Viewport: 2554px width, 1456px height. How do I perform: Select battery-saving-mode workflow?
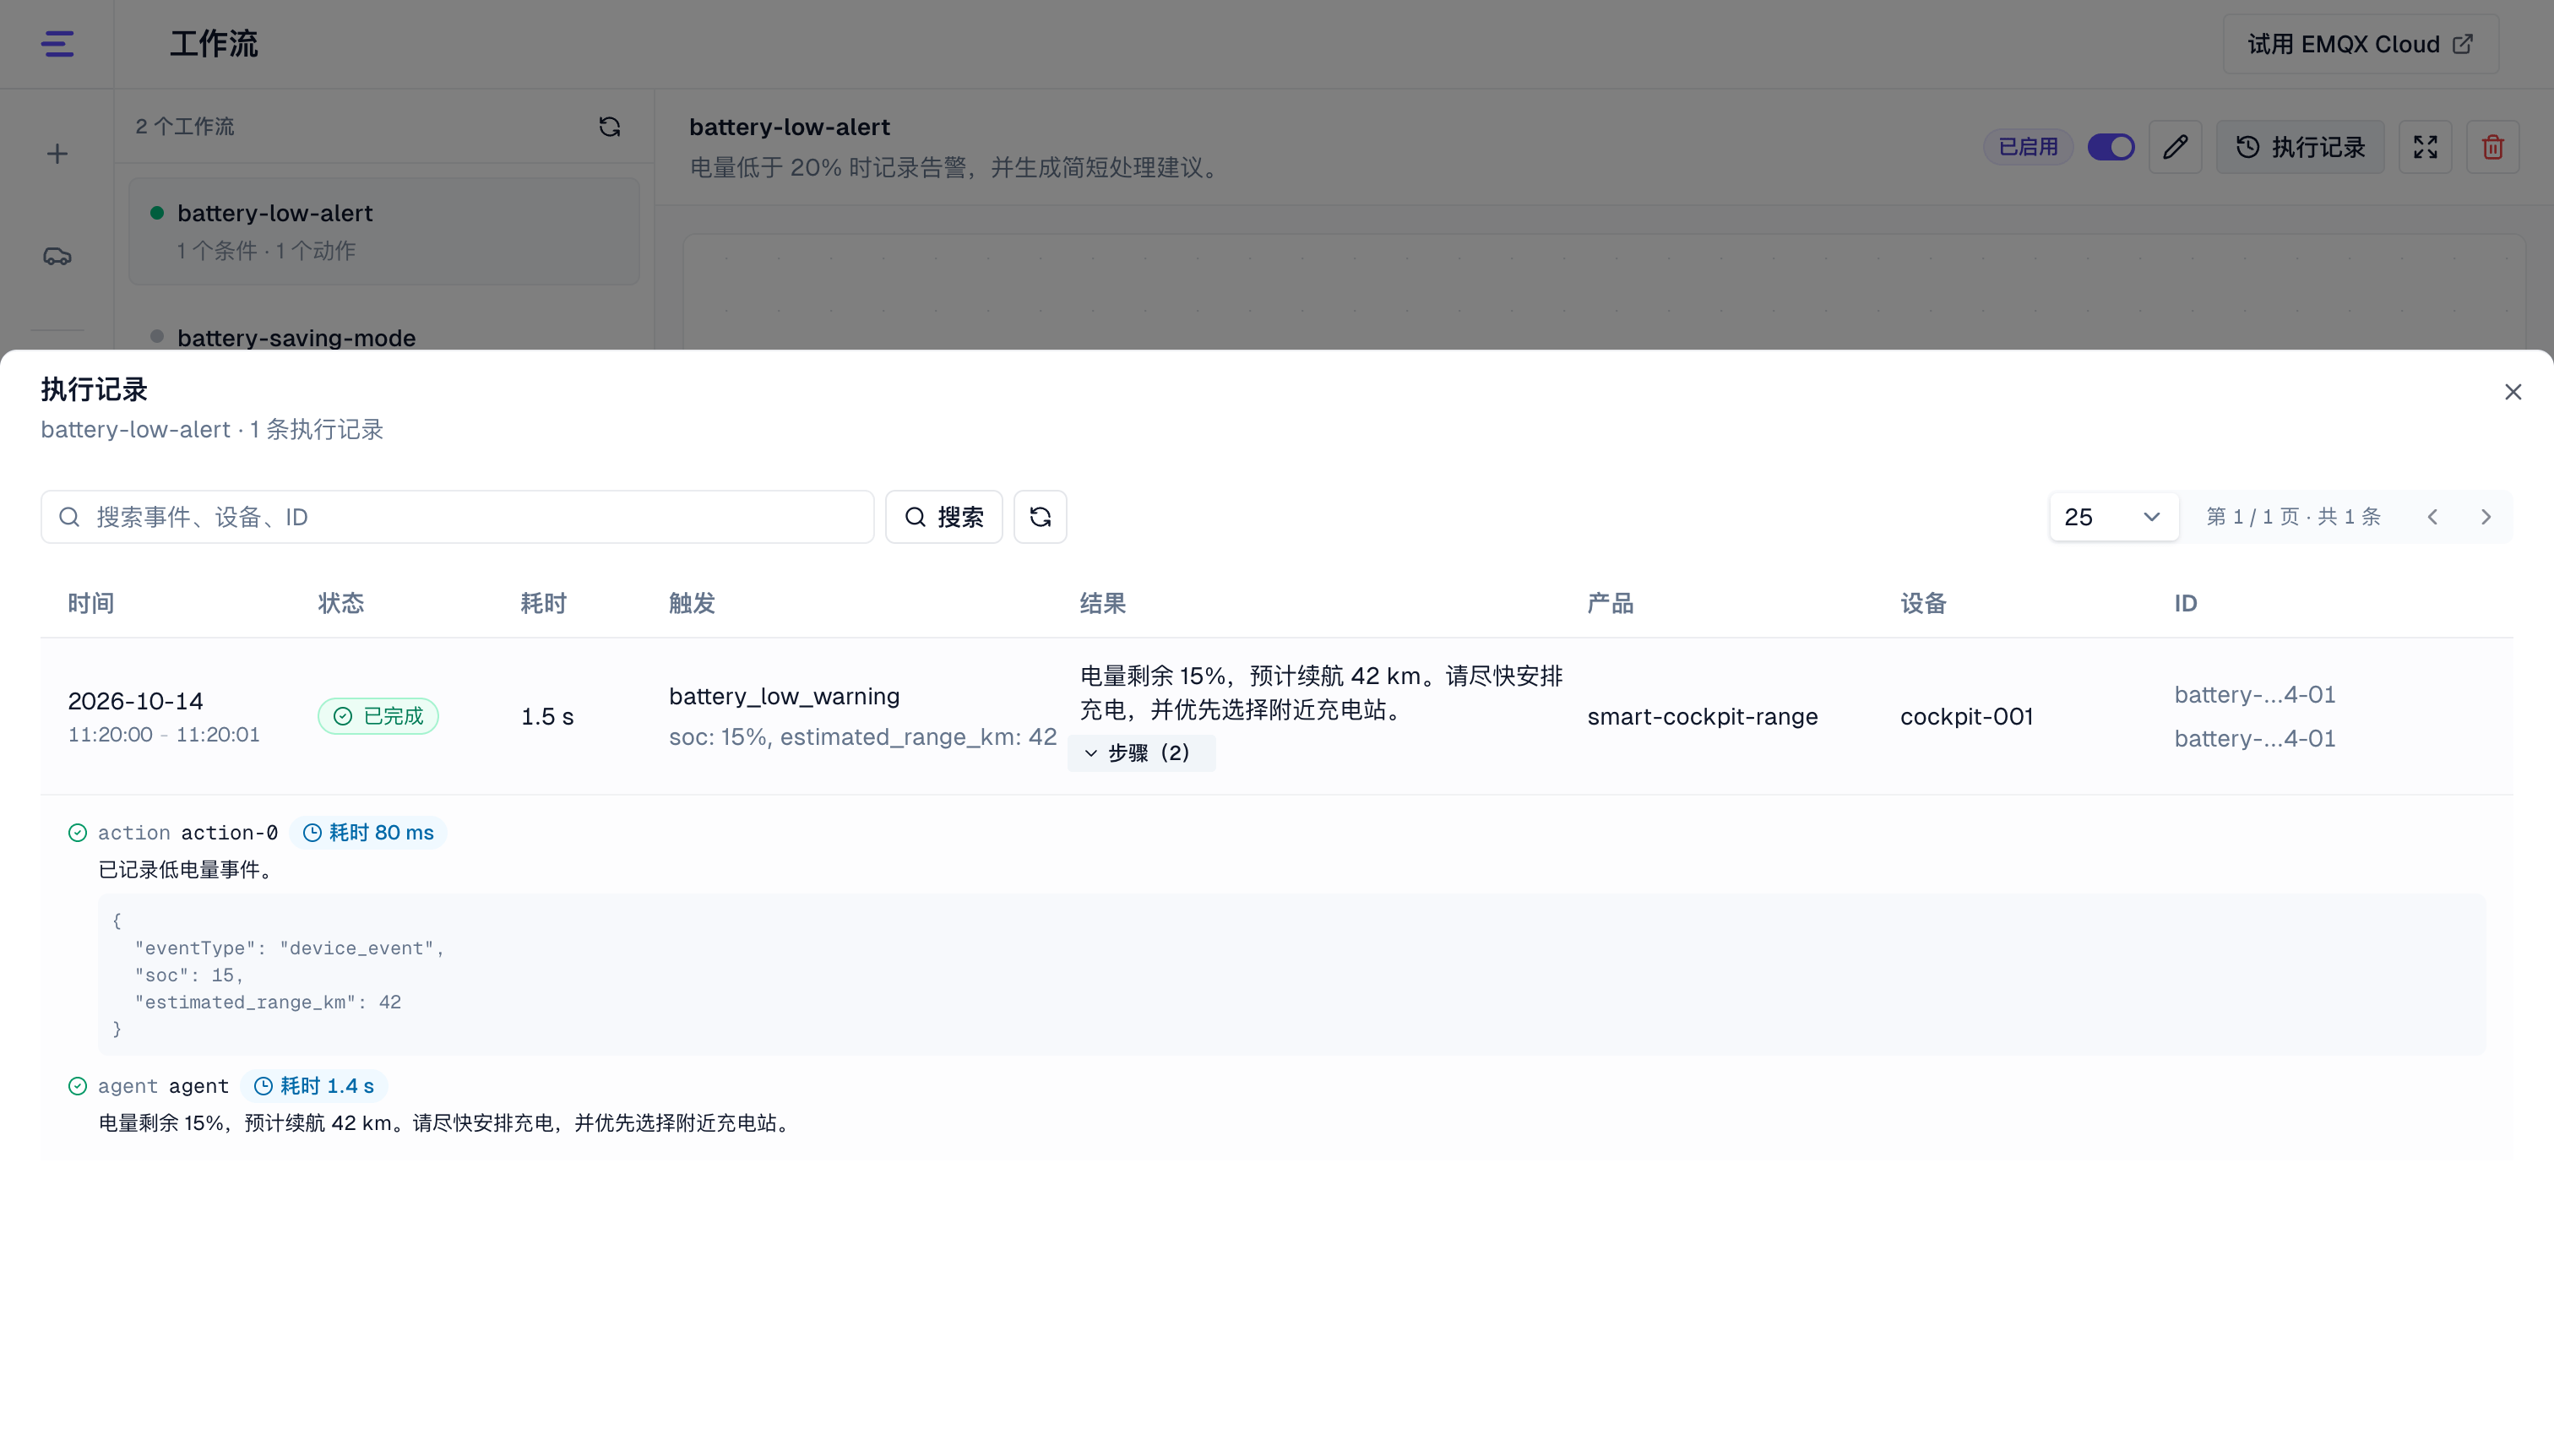click(x=296, y=338)
